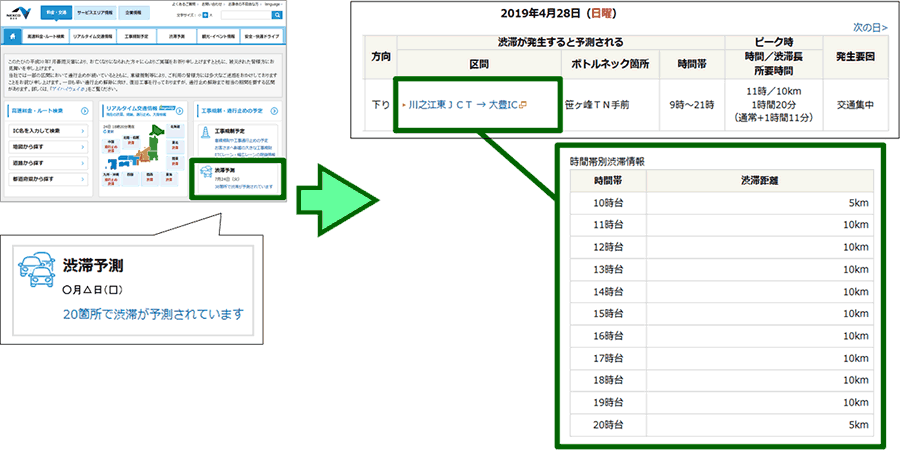The height and width of the screenshot is (450, 900).
Task: Select 観光・イベント情報 in navigation bar
Action: [218, 36]
